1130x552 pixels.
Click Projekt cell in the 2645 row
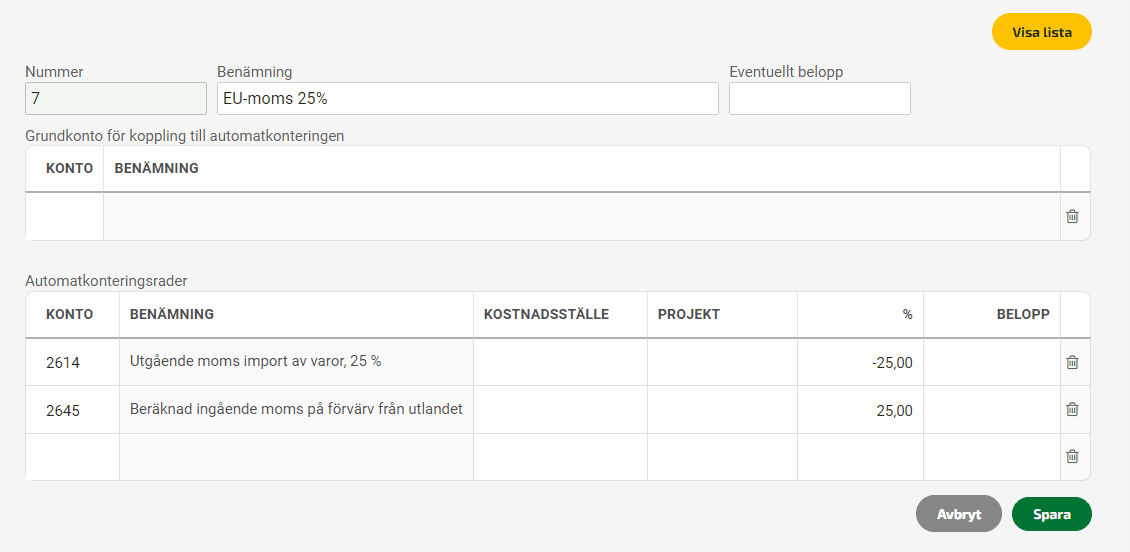coord(722,409)
